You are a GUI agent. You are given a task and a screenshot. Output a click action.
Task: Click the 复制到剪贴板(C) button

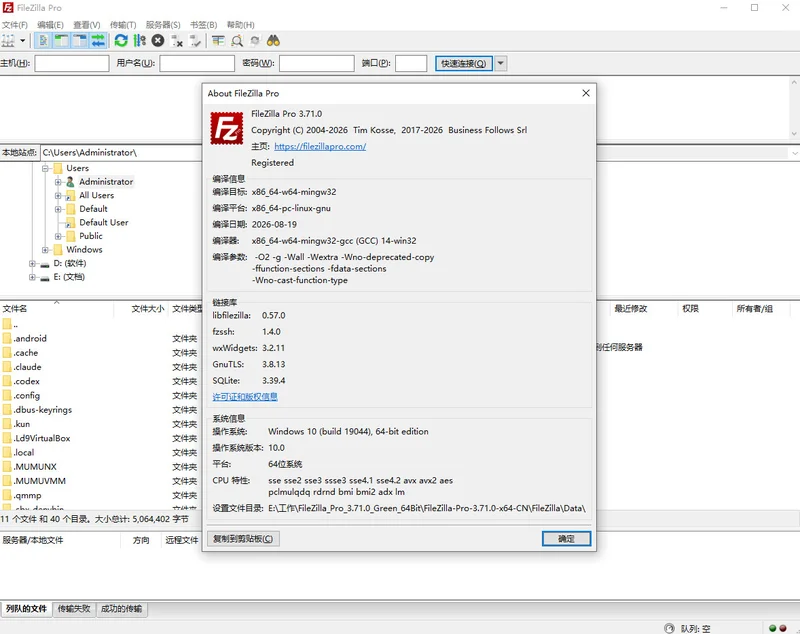pyautogui.click(x=243, y=539)
